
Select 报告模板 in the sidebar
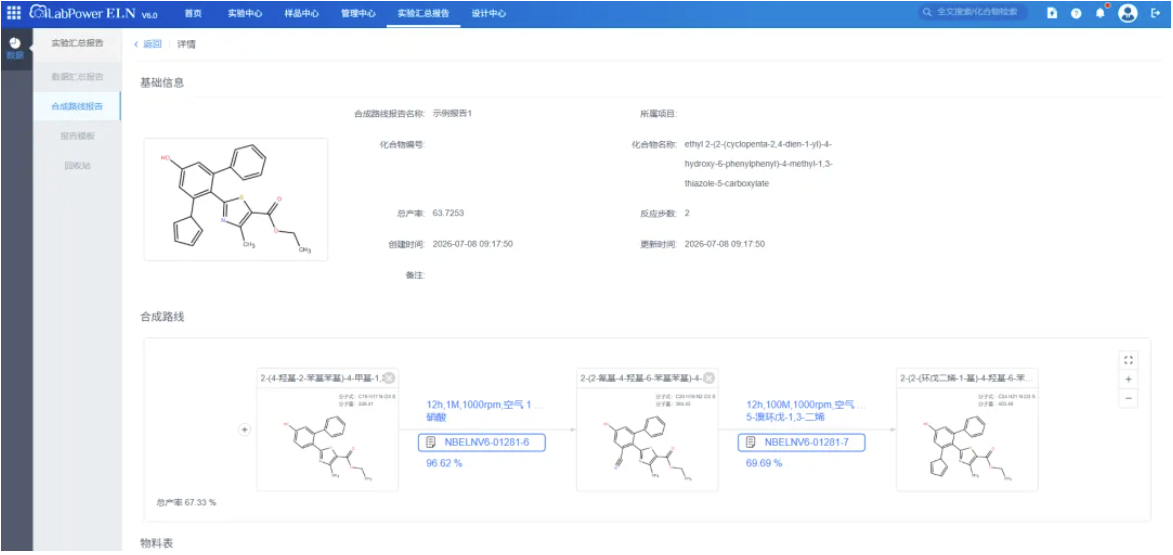tap(77, 136)
